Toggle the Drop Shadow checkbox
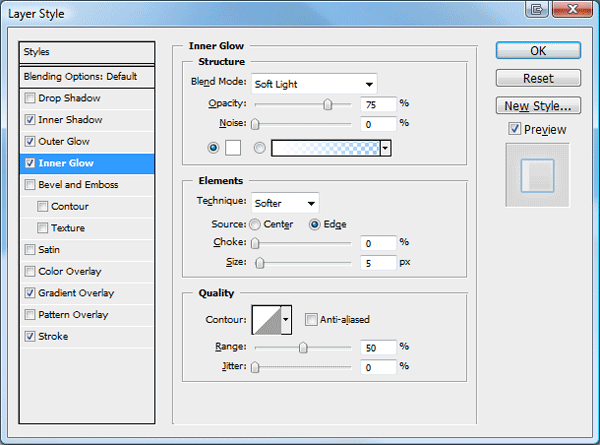The width and height of the screenshot is (600, 445). click(29, 98)
